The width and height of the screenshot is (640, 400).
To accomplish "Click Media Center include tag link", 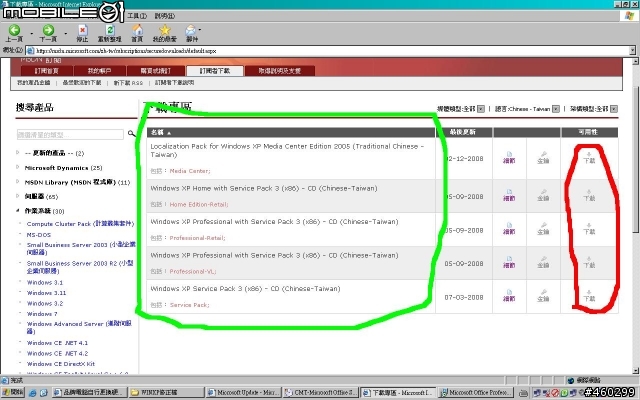I will [x=190, y=171].
